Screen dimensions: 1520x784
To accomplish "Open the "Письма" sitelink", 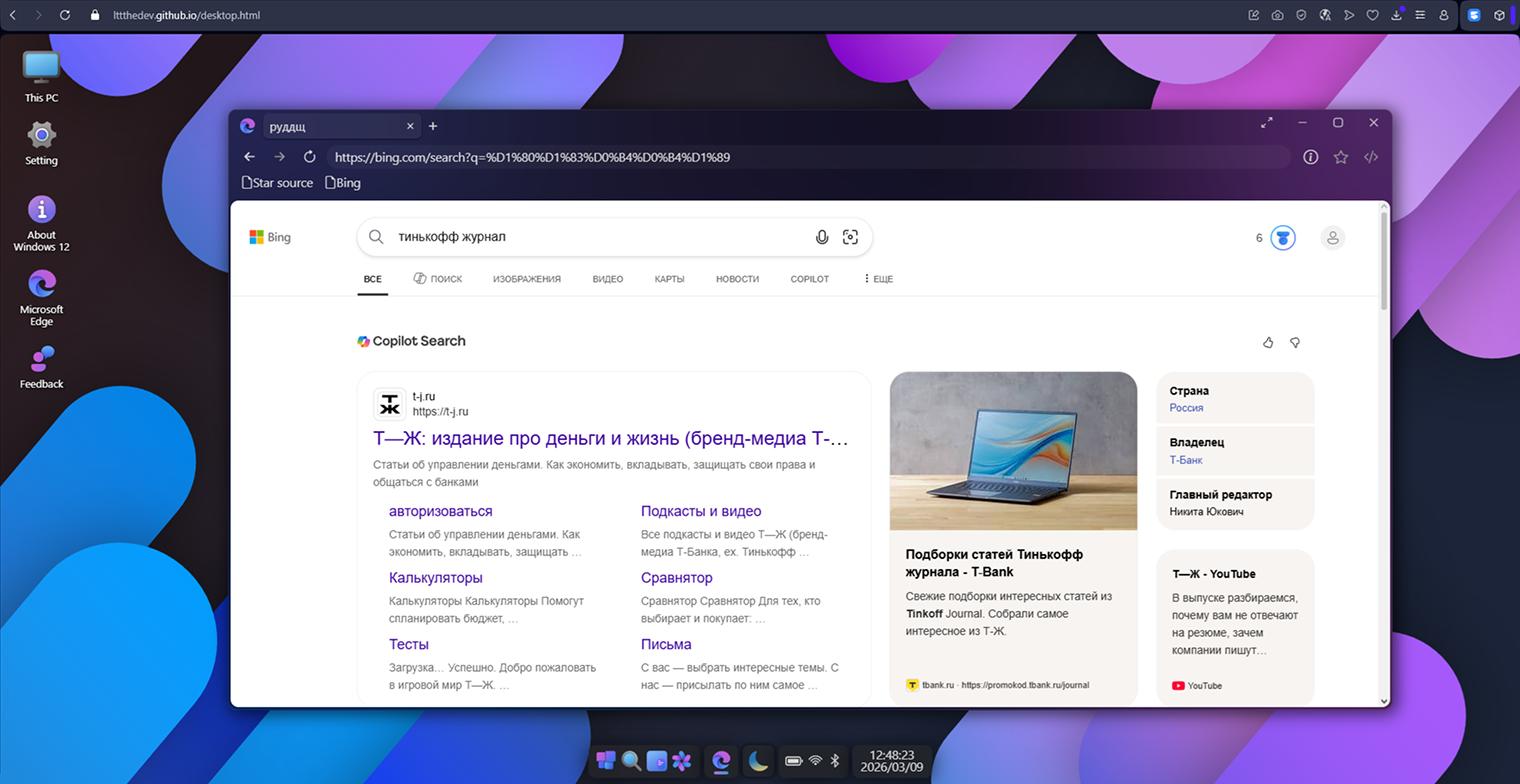I will (666, 644).
